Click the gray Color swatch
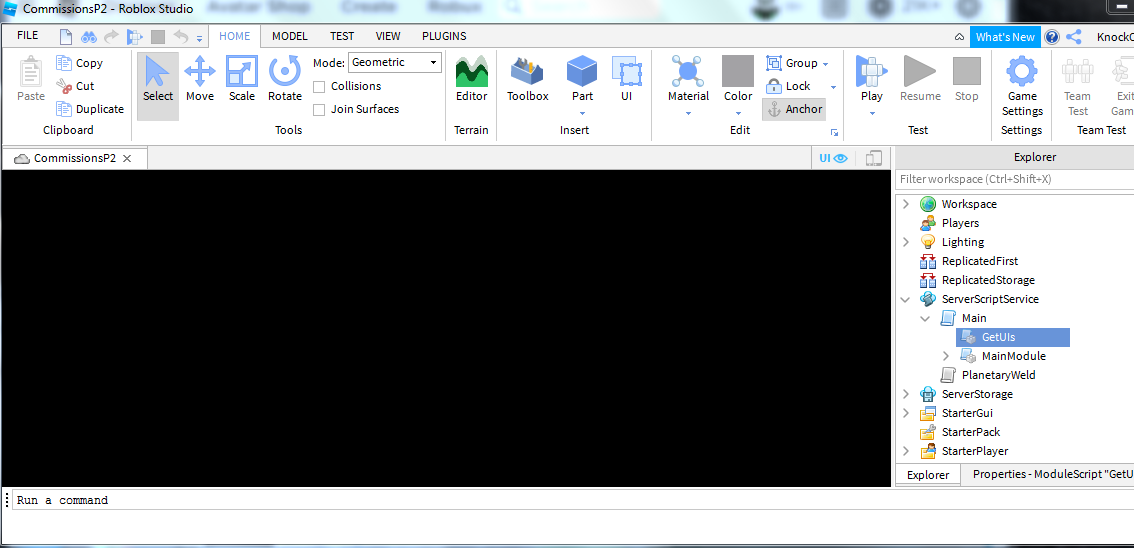 738,70
